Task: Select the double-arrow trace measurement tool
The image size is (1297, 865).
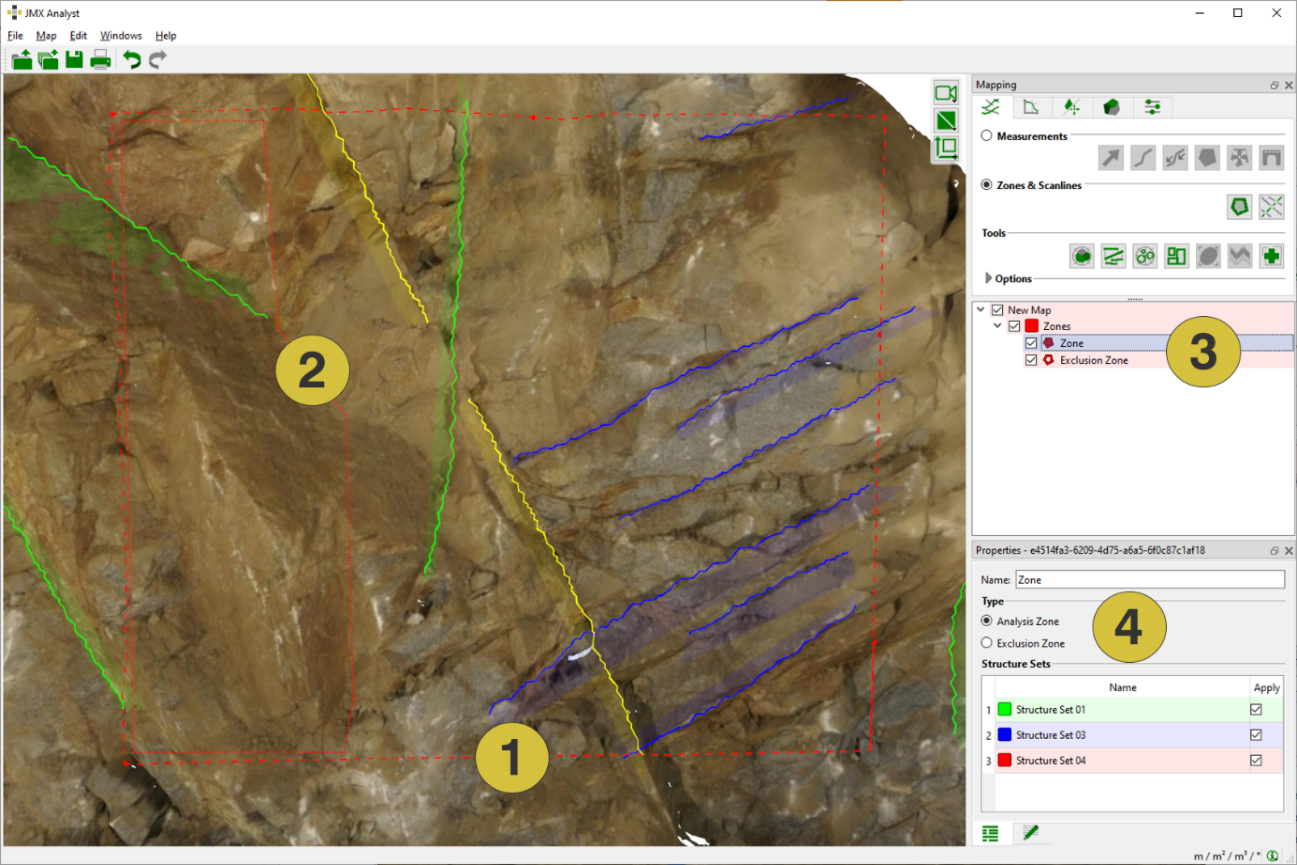Action: (1175, 157)
